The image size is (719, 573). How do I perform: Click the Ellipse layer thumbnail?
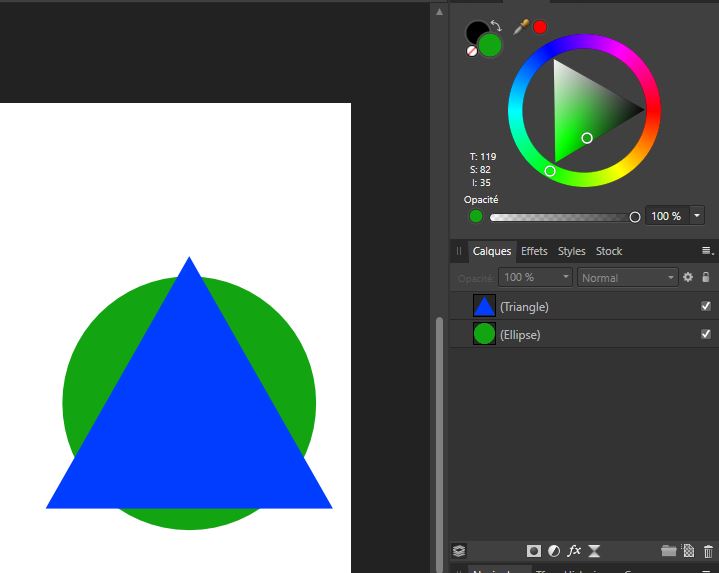(484, 334)
